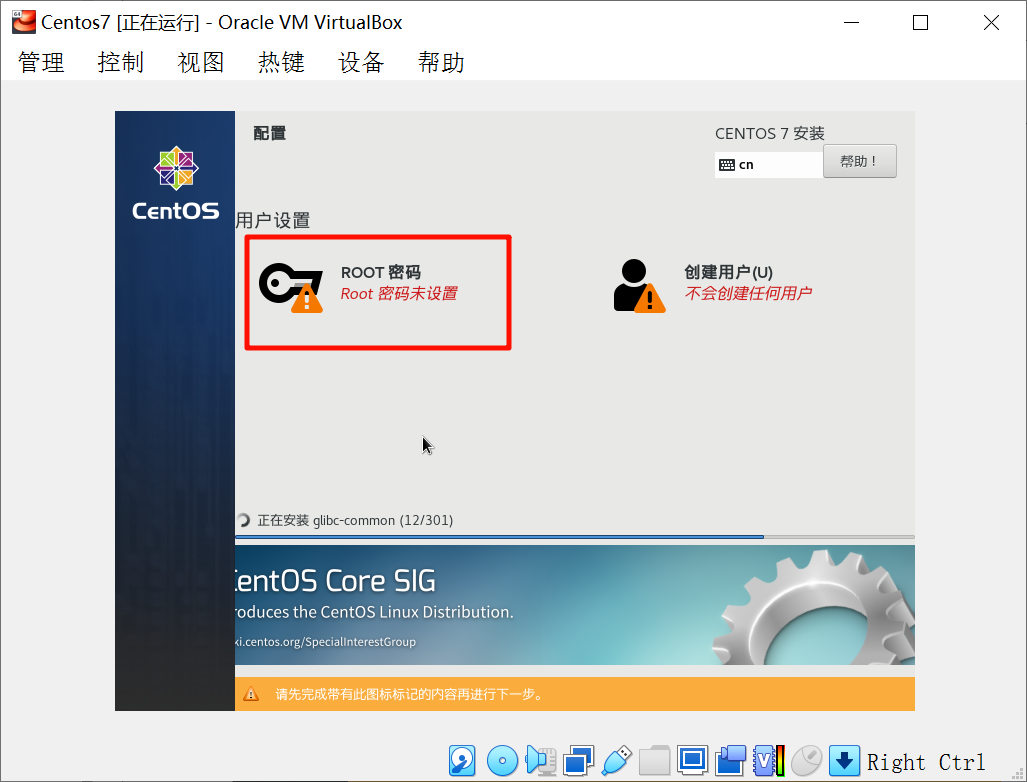Click the mouse integration status icon

(x=806, y=760)
